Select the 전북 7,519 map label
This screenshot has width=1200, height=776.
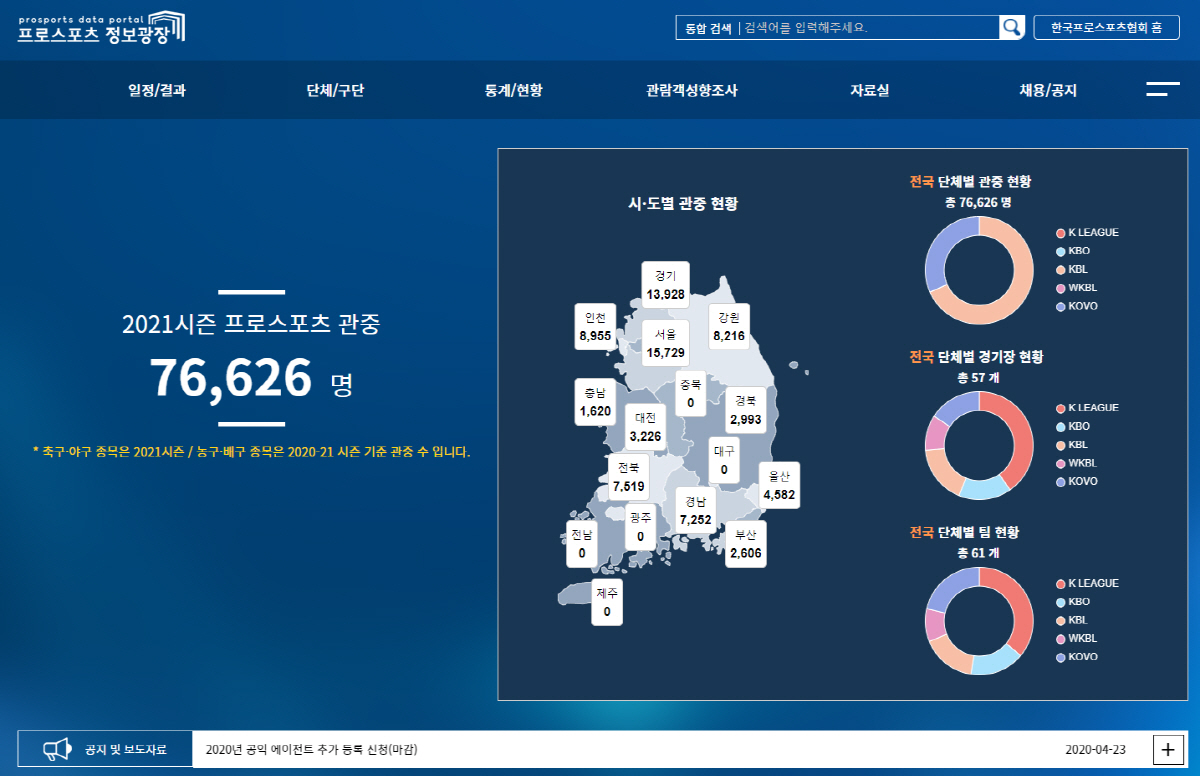click(x=628, y=476)
